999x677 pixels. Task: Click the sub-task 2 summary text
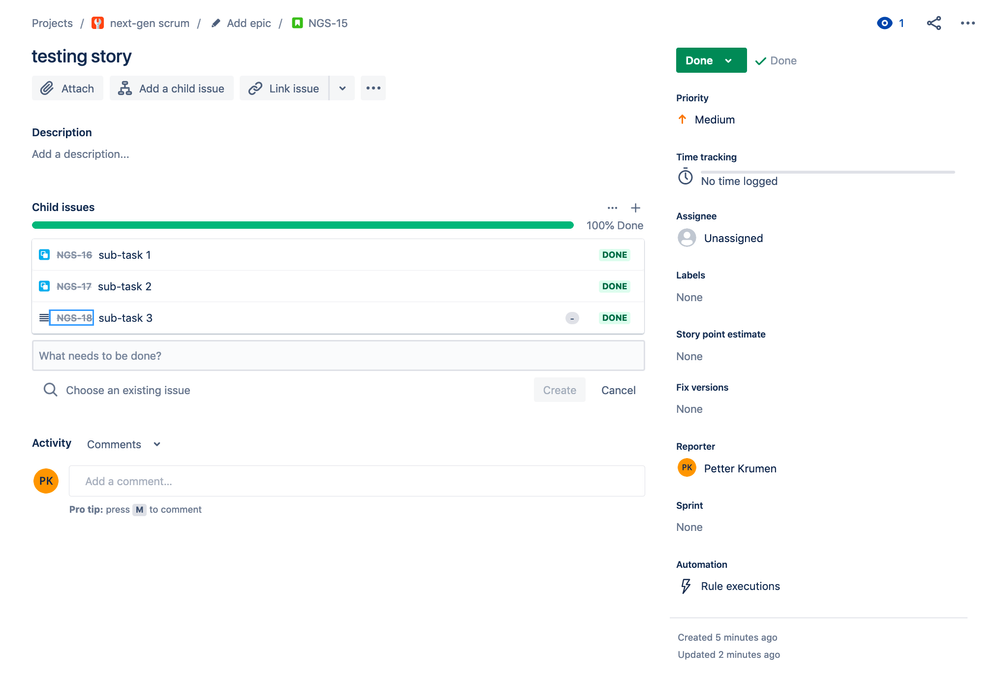click(125, 287)
